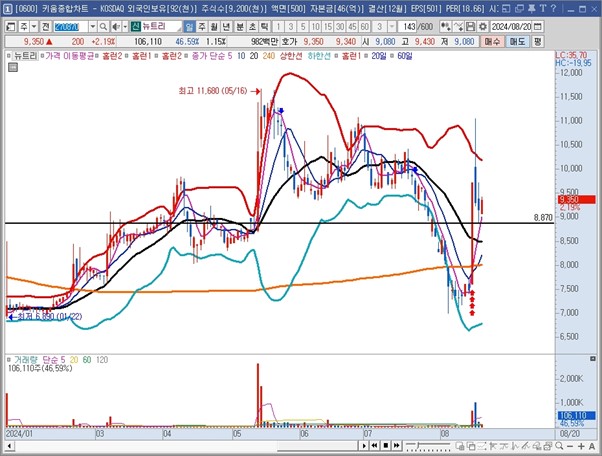Click the minus zoom-out icon

point(570,446)
